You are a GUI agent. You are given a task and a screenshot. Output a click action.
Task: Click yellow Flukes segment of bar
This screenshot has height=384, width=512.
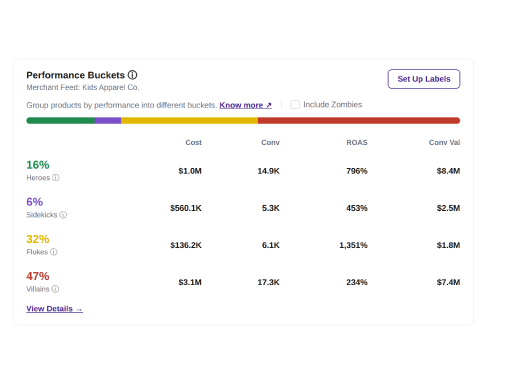pyautogui.click(x=189, y=121)
